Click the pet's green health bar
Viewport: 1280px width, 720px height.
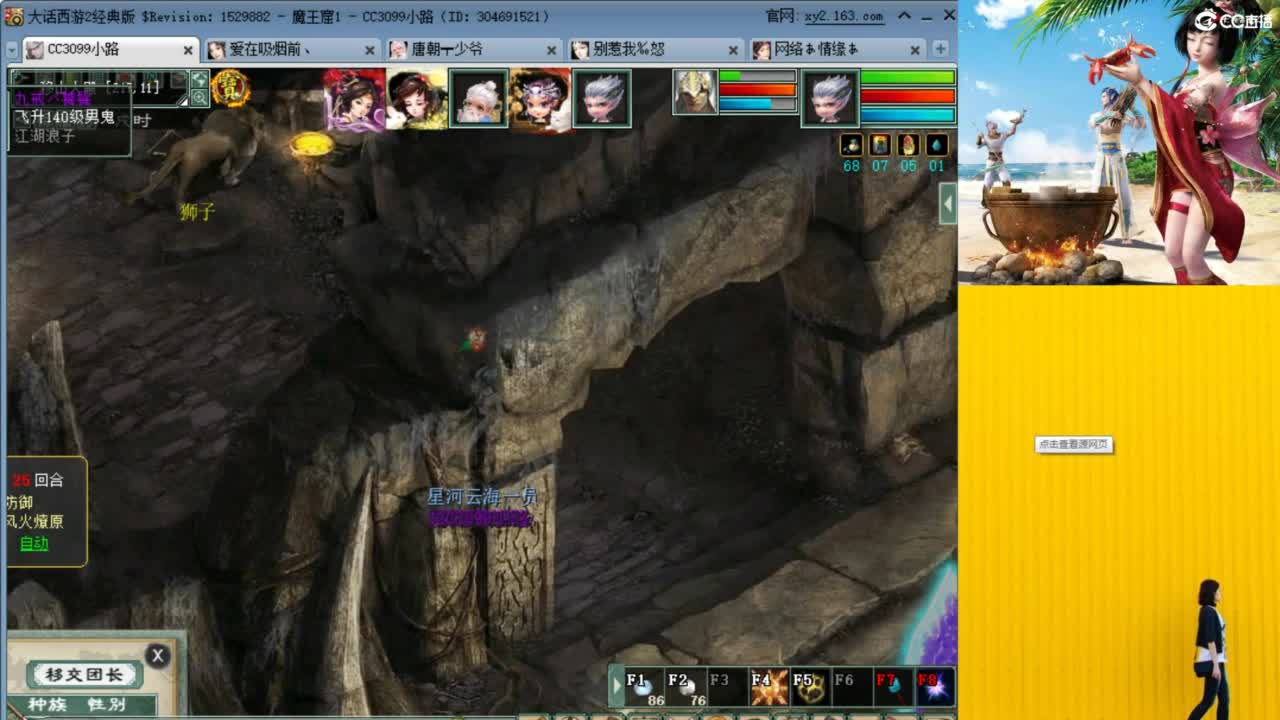(757, 76)
